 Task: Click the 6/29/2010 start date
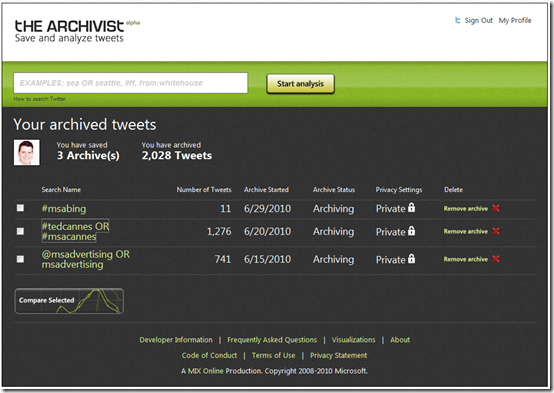267,209
